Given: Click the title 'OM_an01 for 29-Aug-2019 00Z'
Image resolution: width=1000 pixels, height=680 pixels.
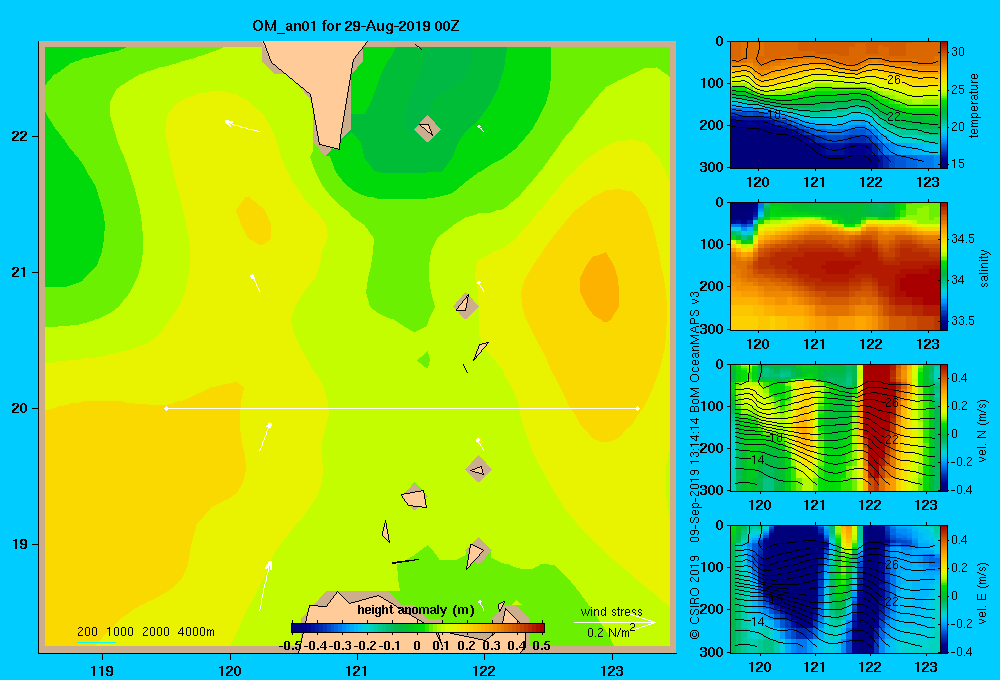Looking at the screenshot, I should (x=356, y=26).
